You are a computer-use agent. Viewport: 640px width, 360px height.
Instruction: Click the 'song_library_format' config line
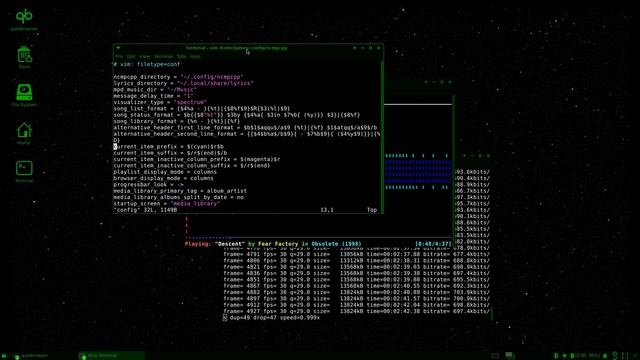177,121
